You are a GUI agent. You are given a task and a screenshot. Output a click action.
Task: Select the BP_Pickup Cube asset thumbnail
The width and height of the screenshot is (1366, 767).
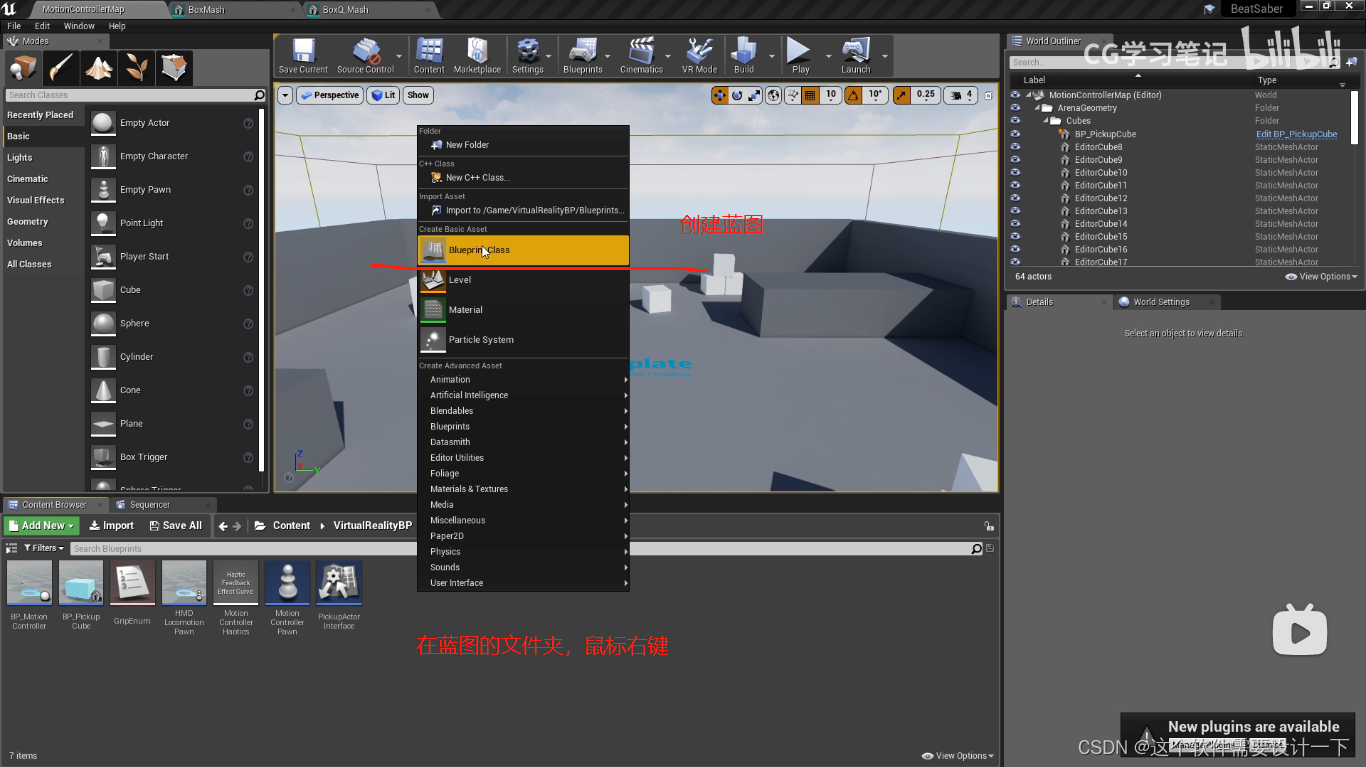81,582
